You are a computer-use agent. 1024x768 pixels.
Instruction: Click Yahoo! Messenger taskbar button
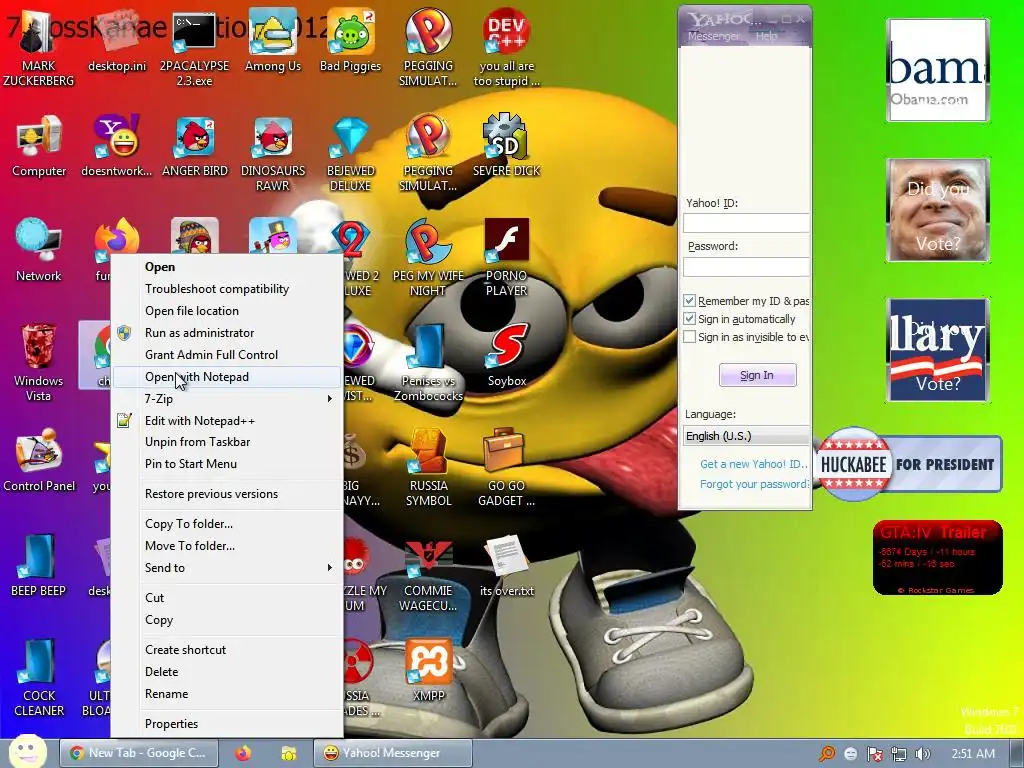(392, 753)
